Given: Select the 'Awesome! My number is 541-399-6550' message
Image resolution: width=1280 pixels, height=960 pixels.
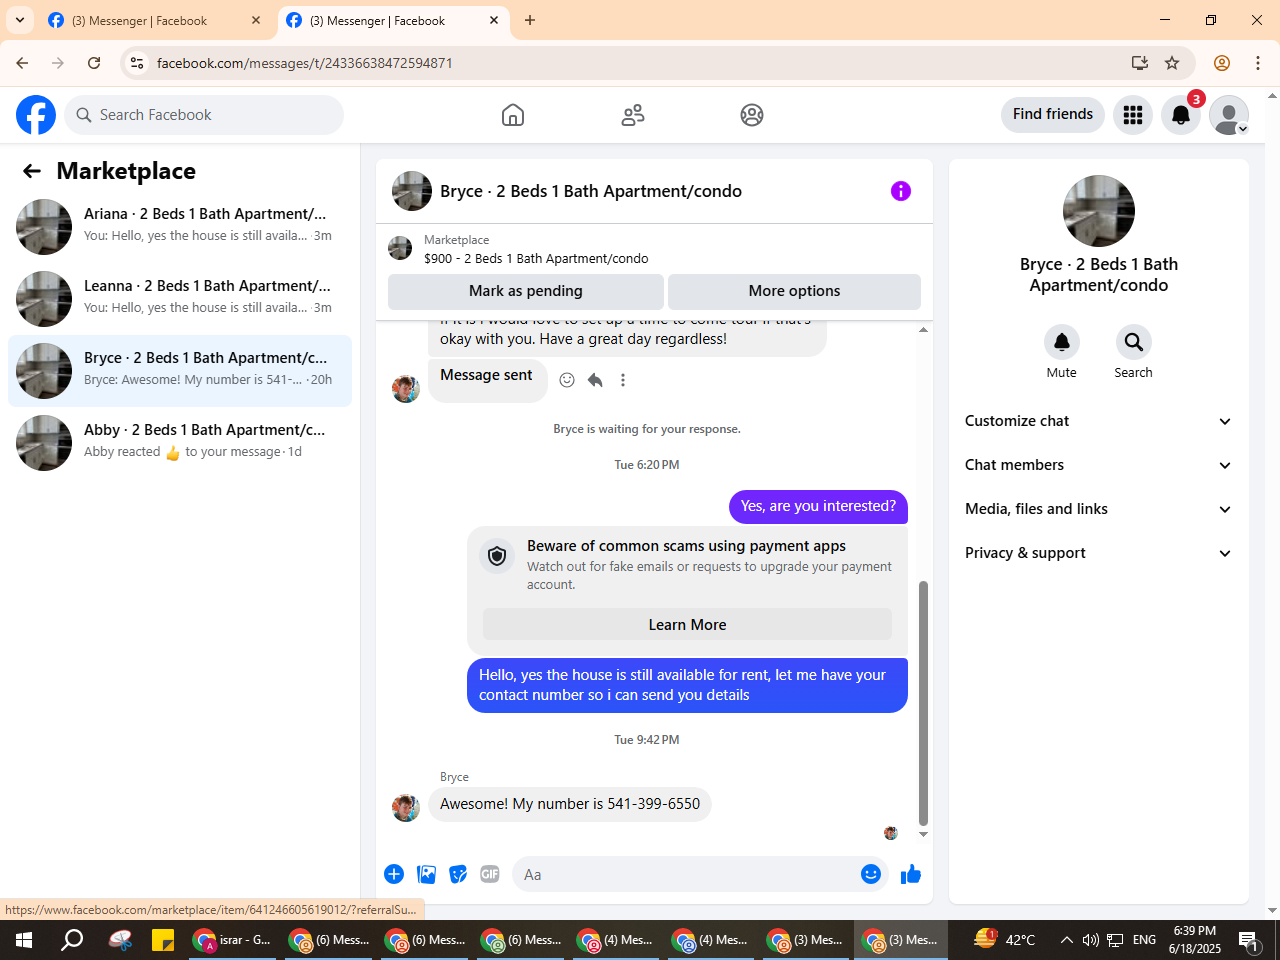Looking at the screenshot, I should 570,804.
